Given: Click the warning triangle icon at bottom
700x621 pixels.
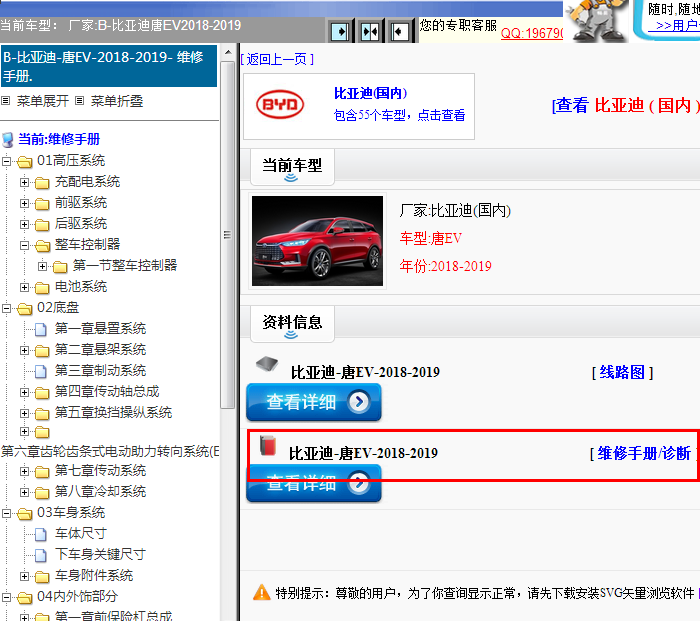Looking at the screenshot, I should coord(262,593).
